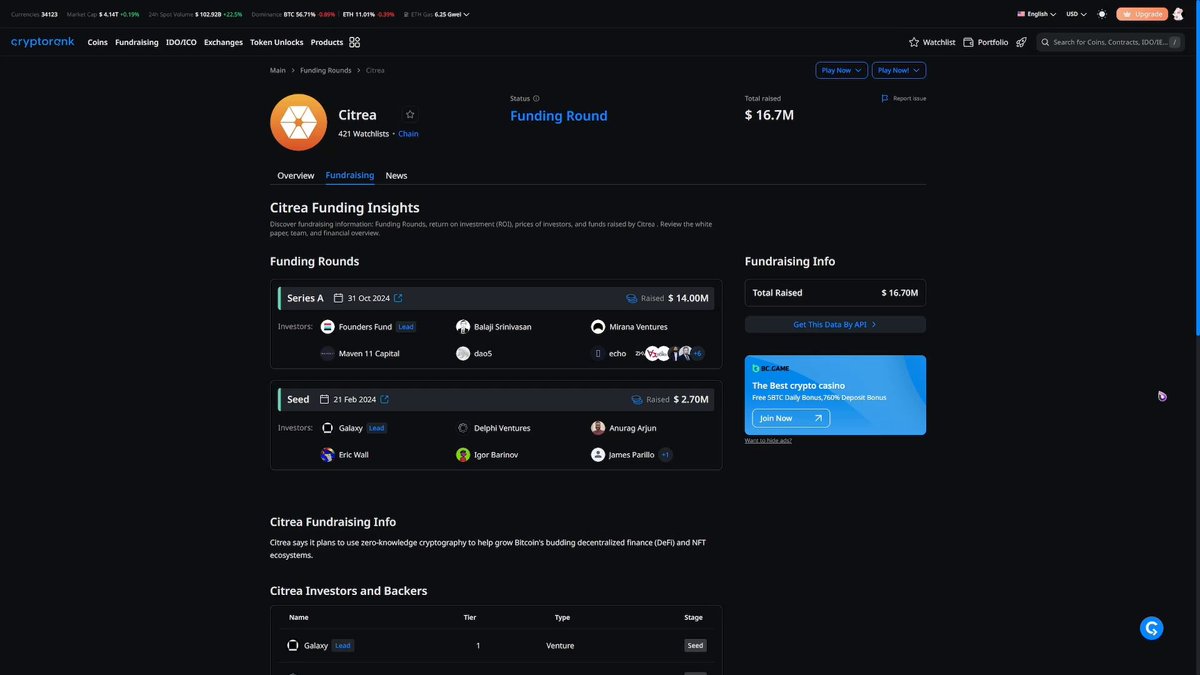Click the Upgrade button
The image size is (1200, 675).
pyautogui.click(x=1142, y=14)
